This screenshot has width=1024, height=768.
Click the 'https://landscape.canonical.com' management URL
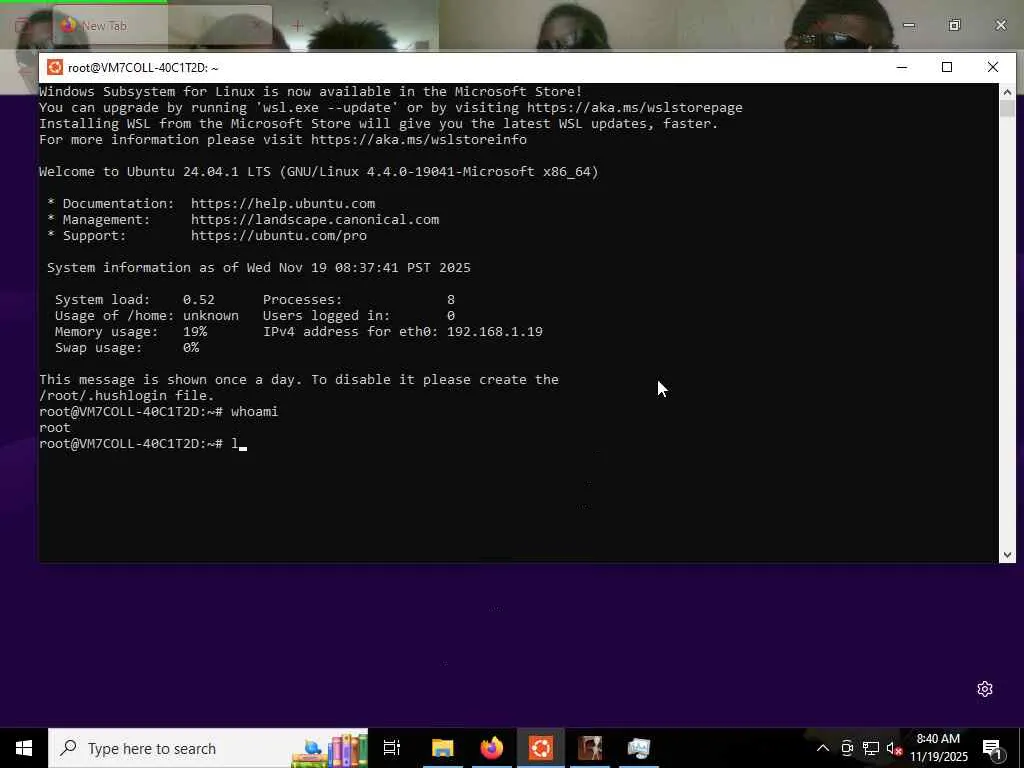point(315,220)
